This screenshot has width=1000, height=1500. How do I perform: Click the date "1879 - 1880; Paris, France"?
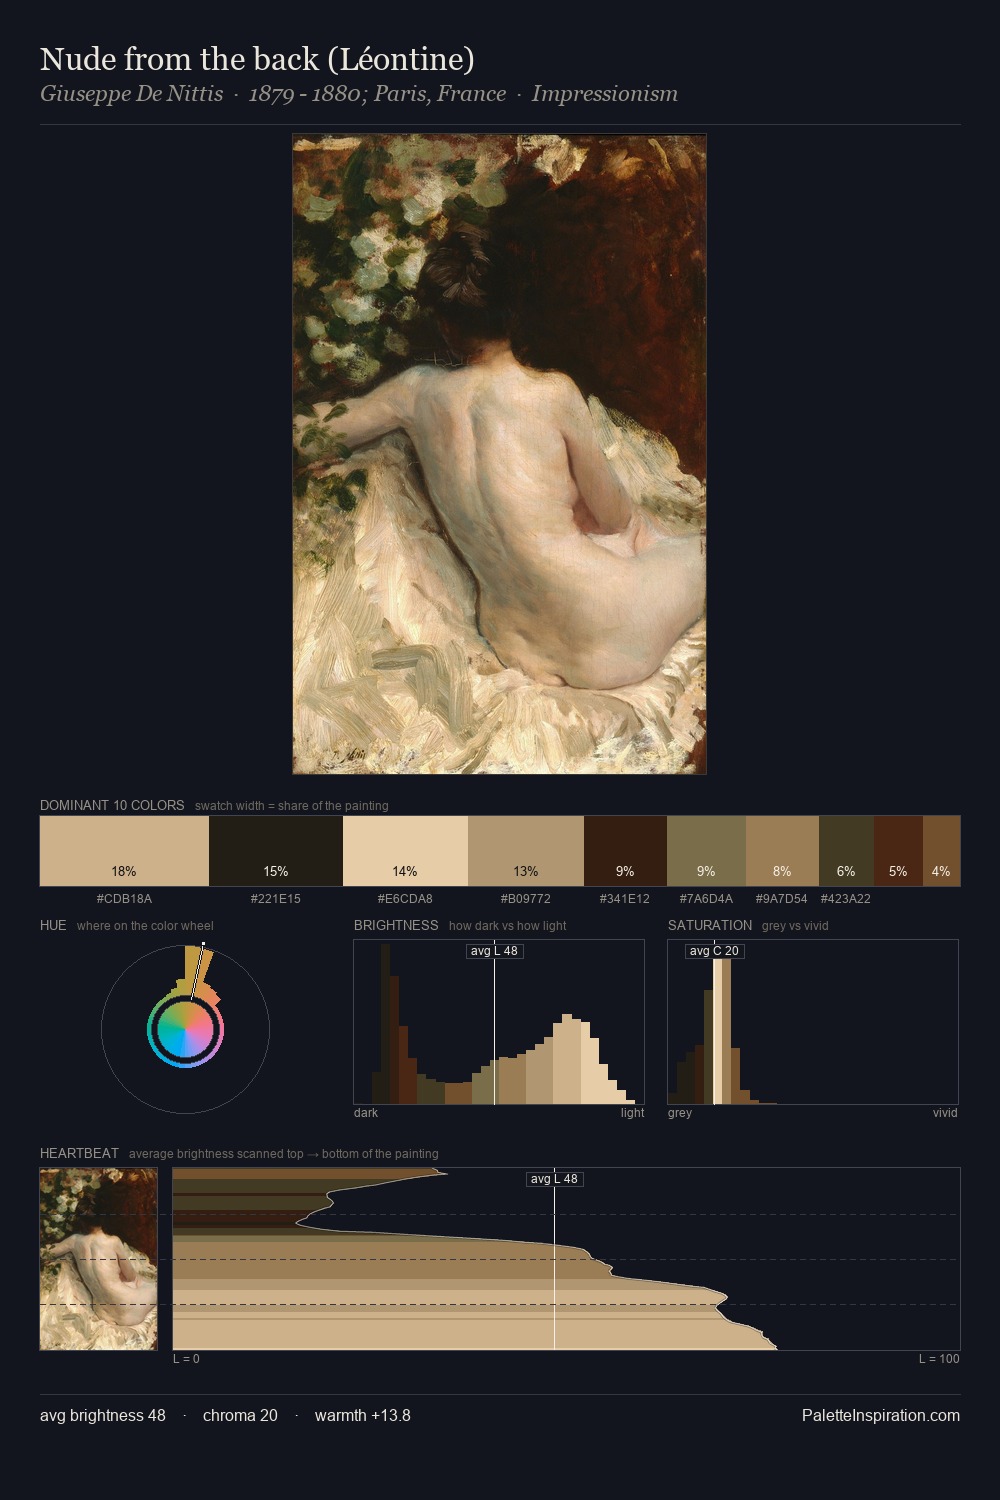point(377,94)
